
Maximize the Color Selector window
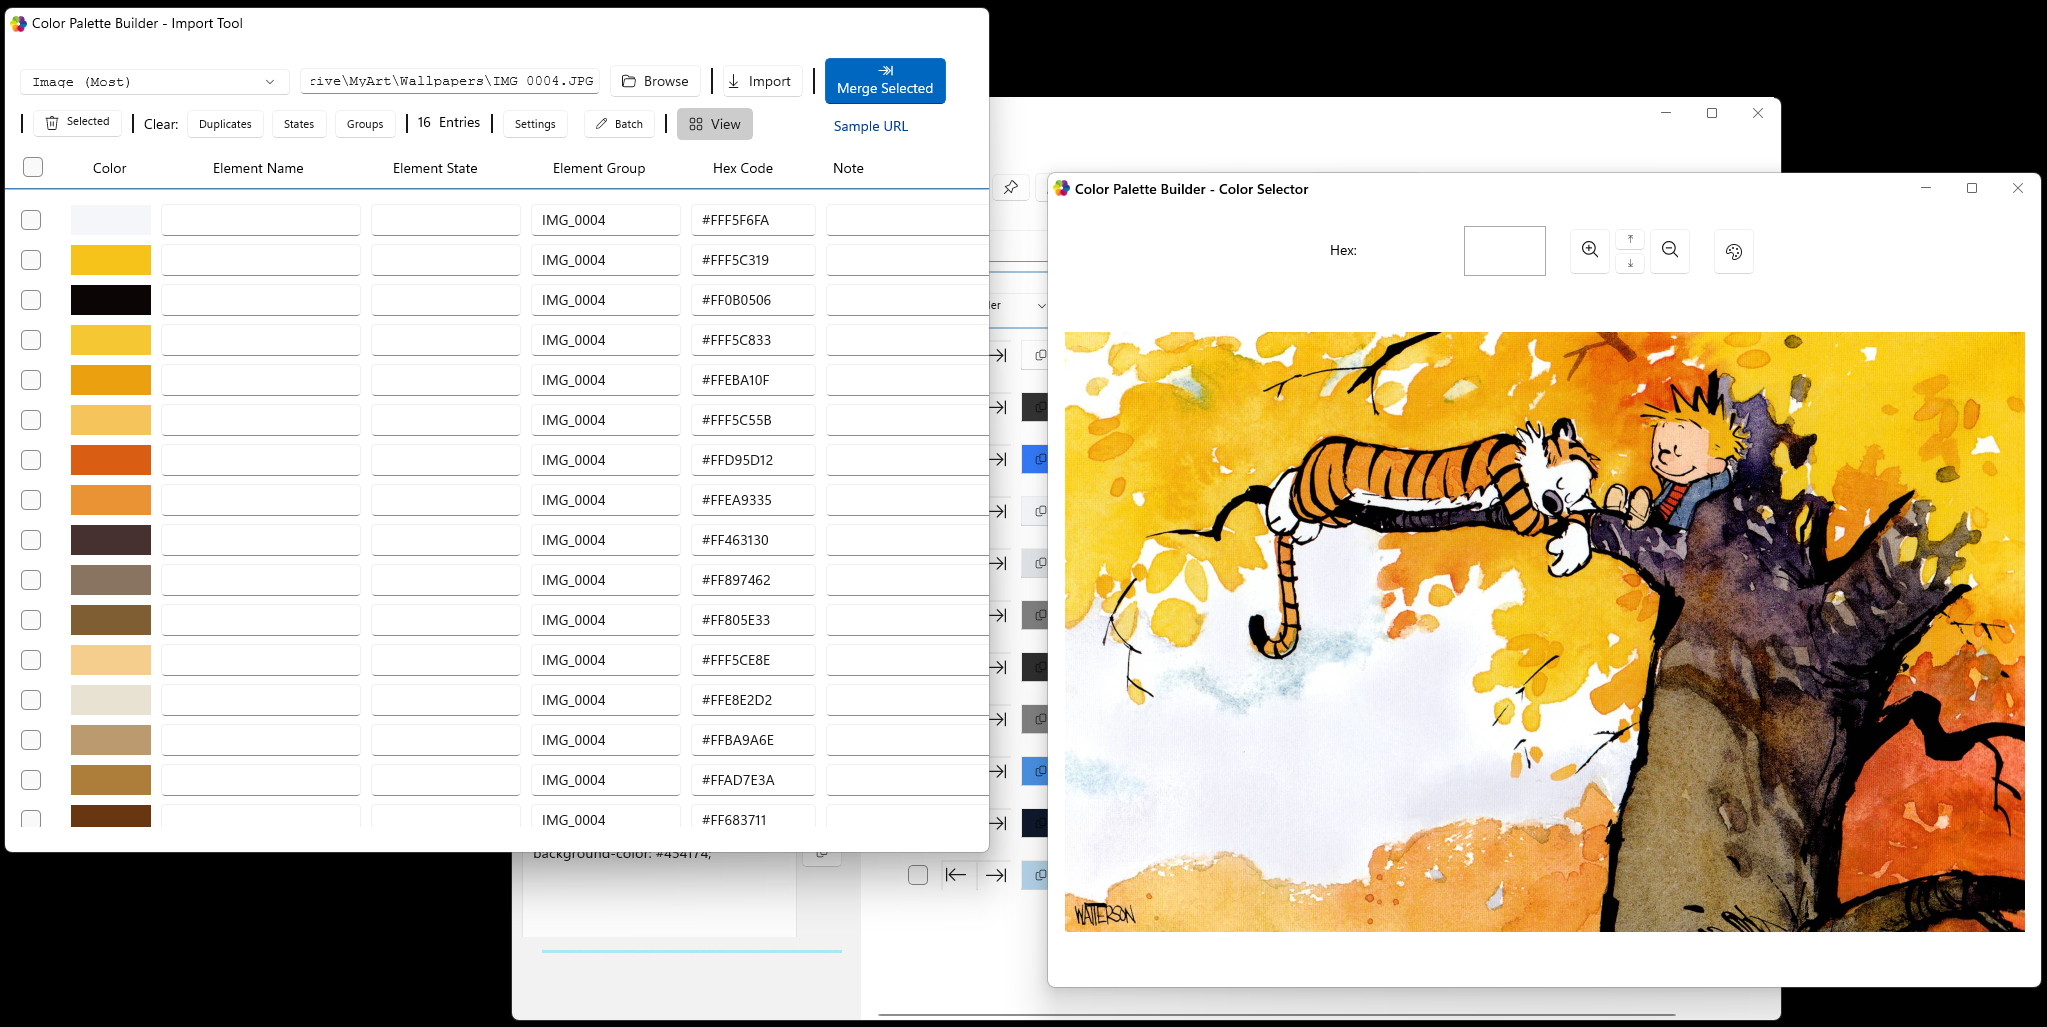click(x=1972, y=188)
